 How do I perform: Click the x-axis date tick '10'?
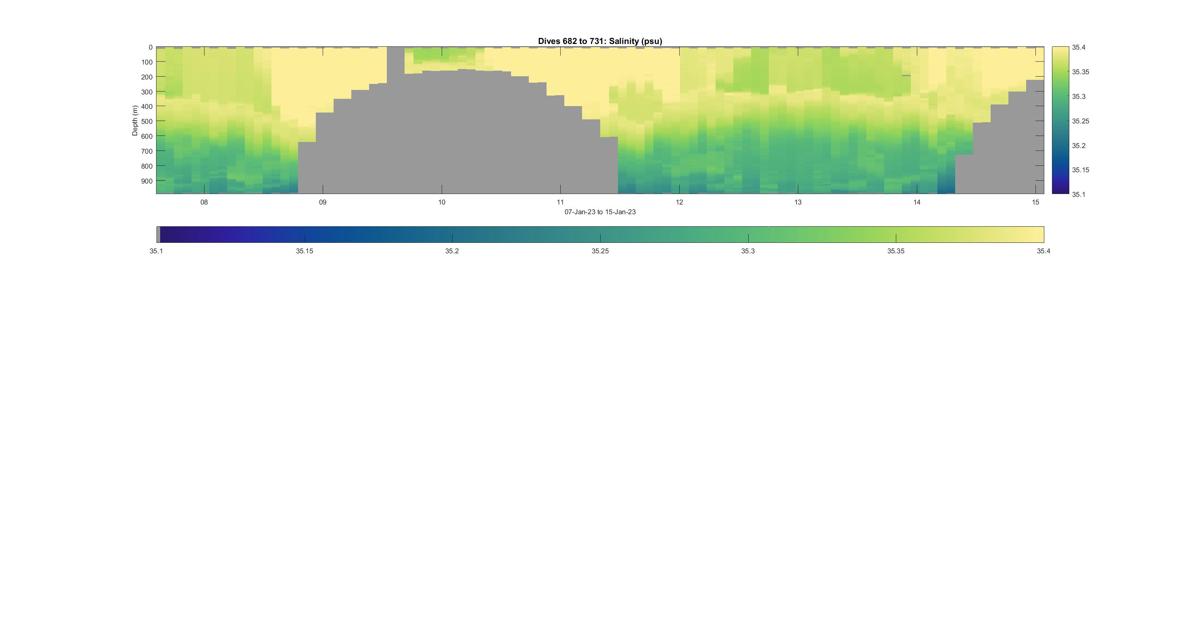442,202
